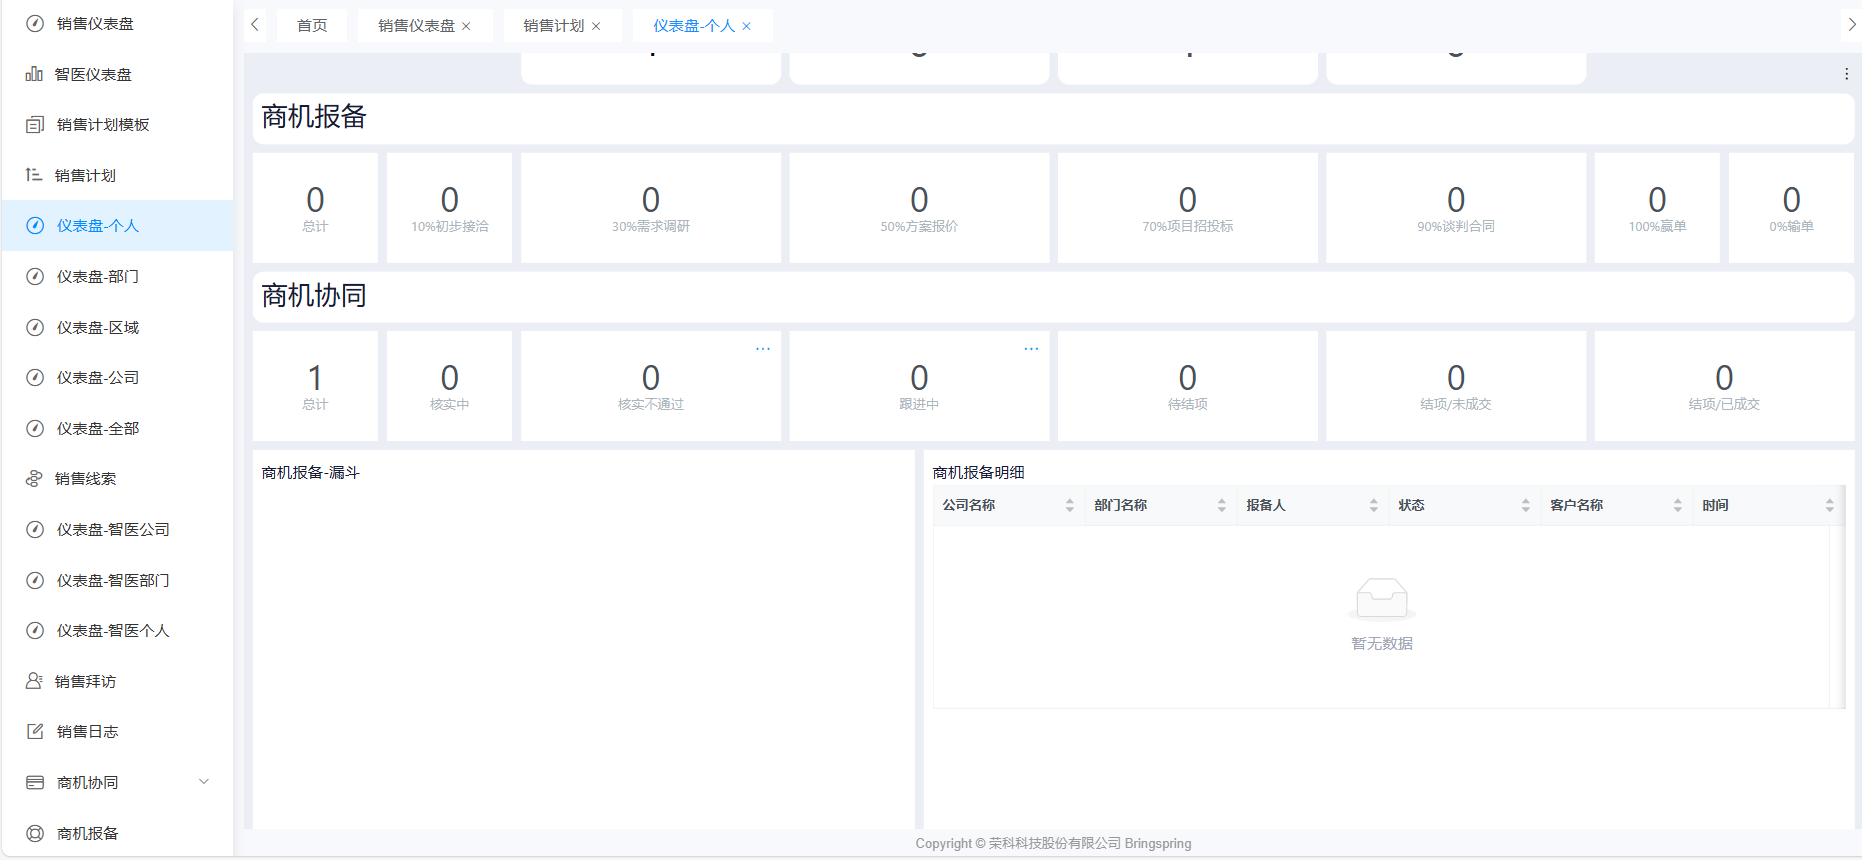
Task: Open ellipsis menu on 核实不通过 card
Action: (763, 349)
